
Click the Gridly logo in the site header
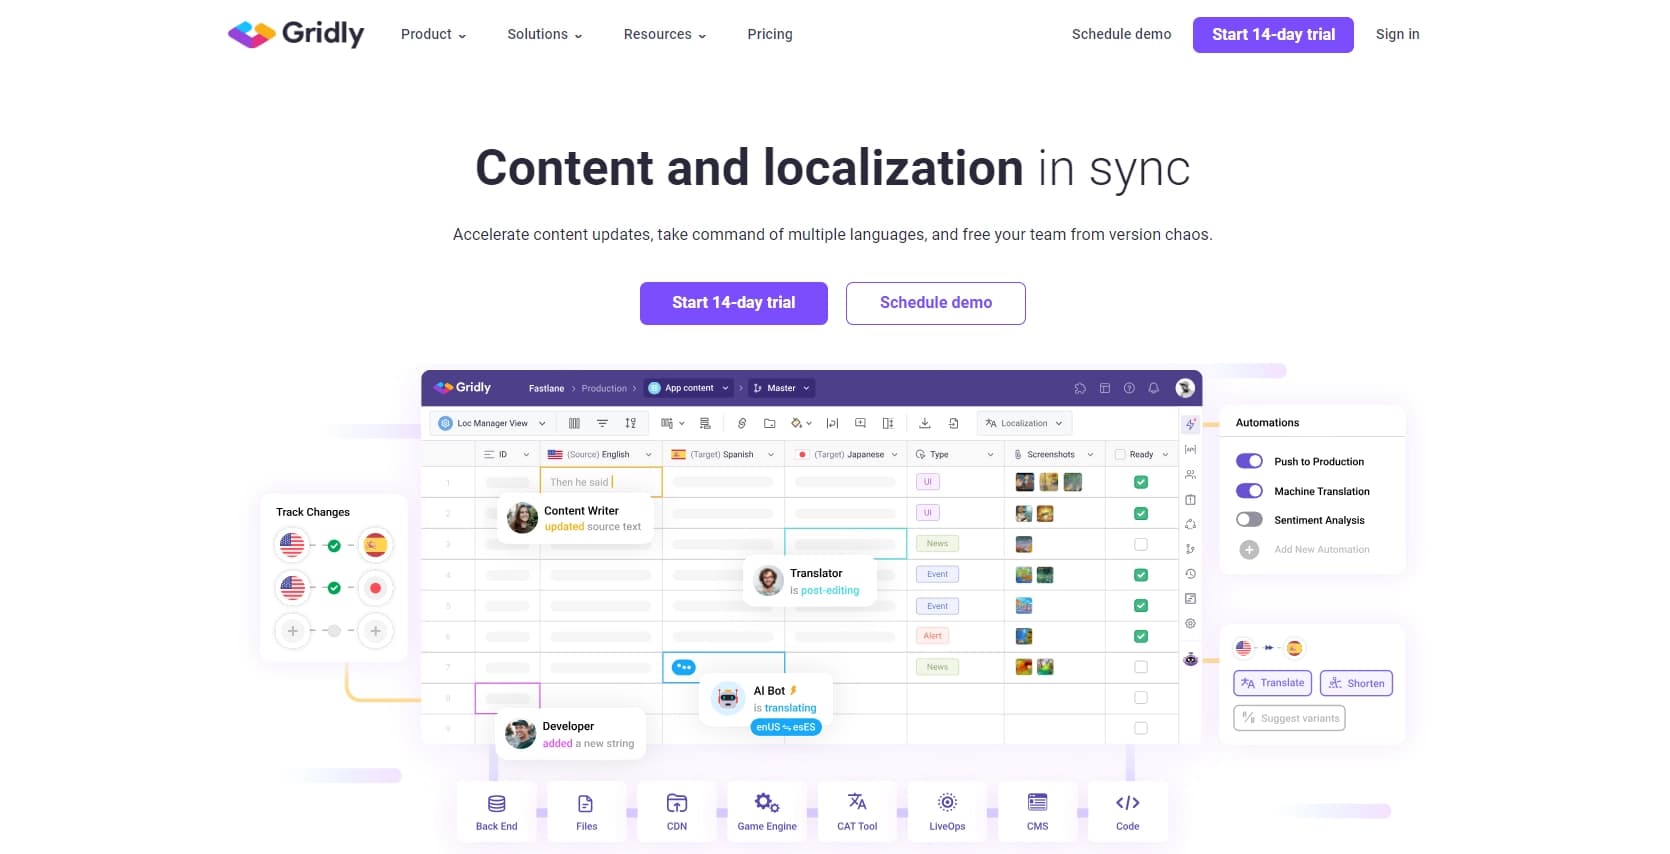coord(296,34)
